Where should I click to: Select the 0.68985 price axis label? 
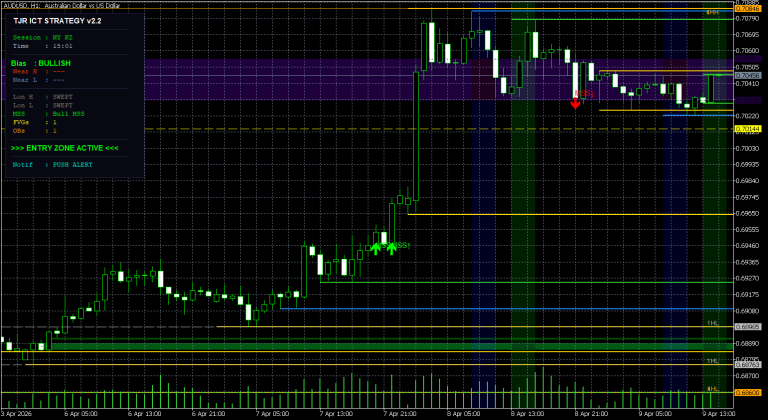[x=748, y=326]
